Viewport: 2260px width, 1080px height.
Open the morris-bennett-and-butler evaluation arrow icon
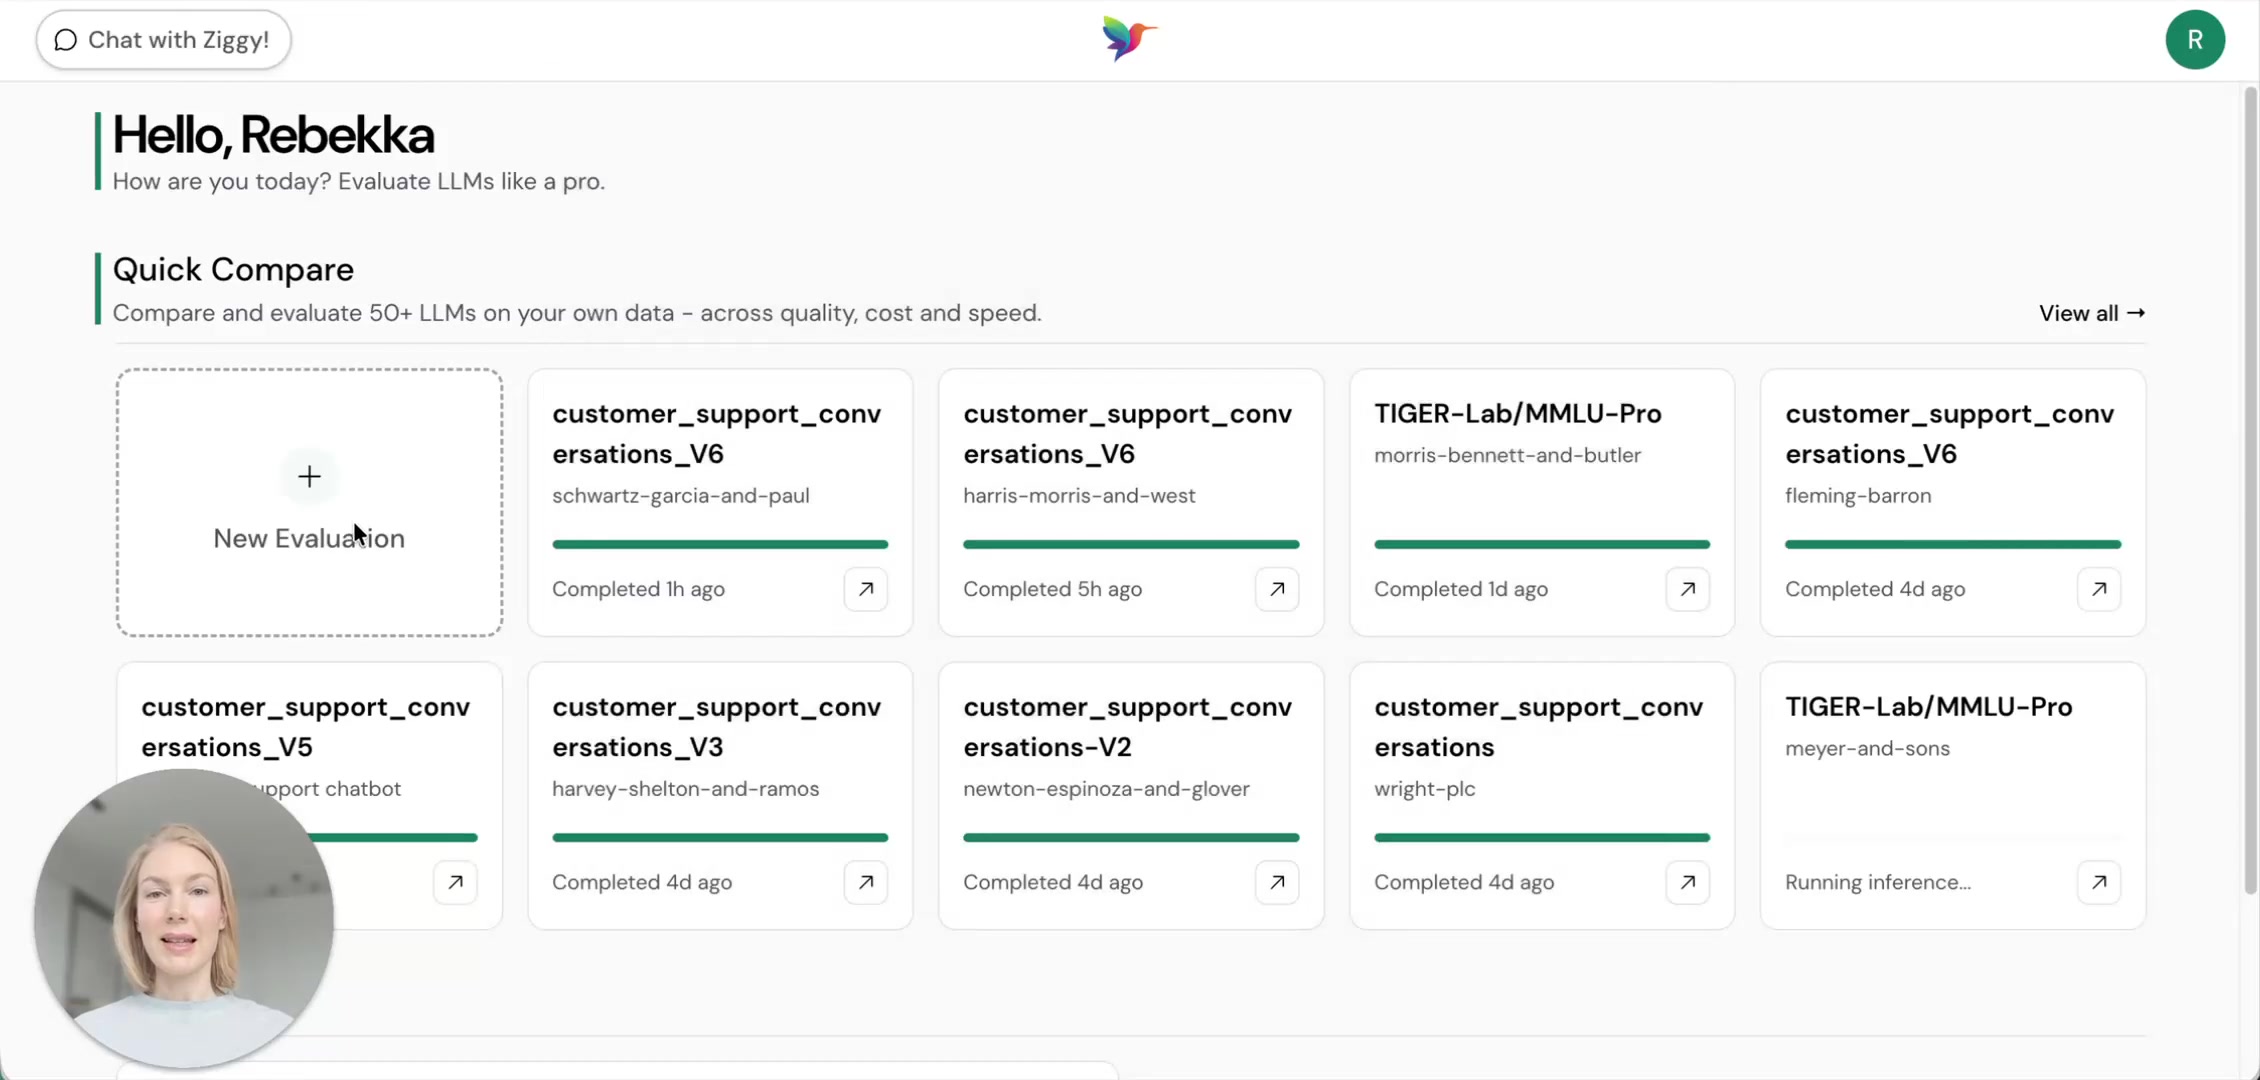click(x=1688, y=589)
